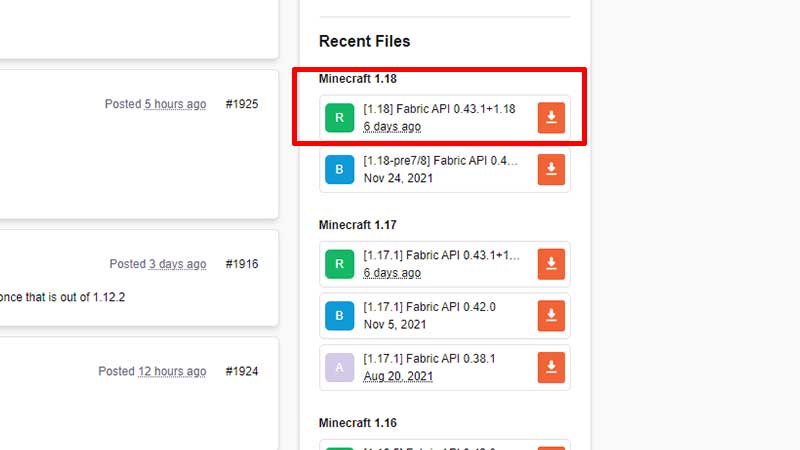Viewport: 800px width, 450px height.
Task: Open the [1.17.1] Fabric API 0.38.1 link
Action: [430, 359]
